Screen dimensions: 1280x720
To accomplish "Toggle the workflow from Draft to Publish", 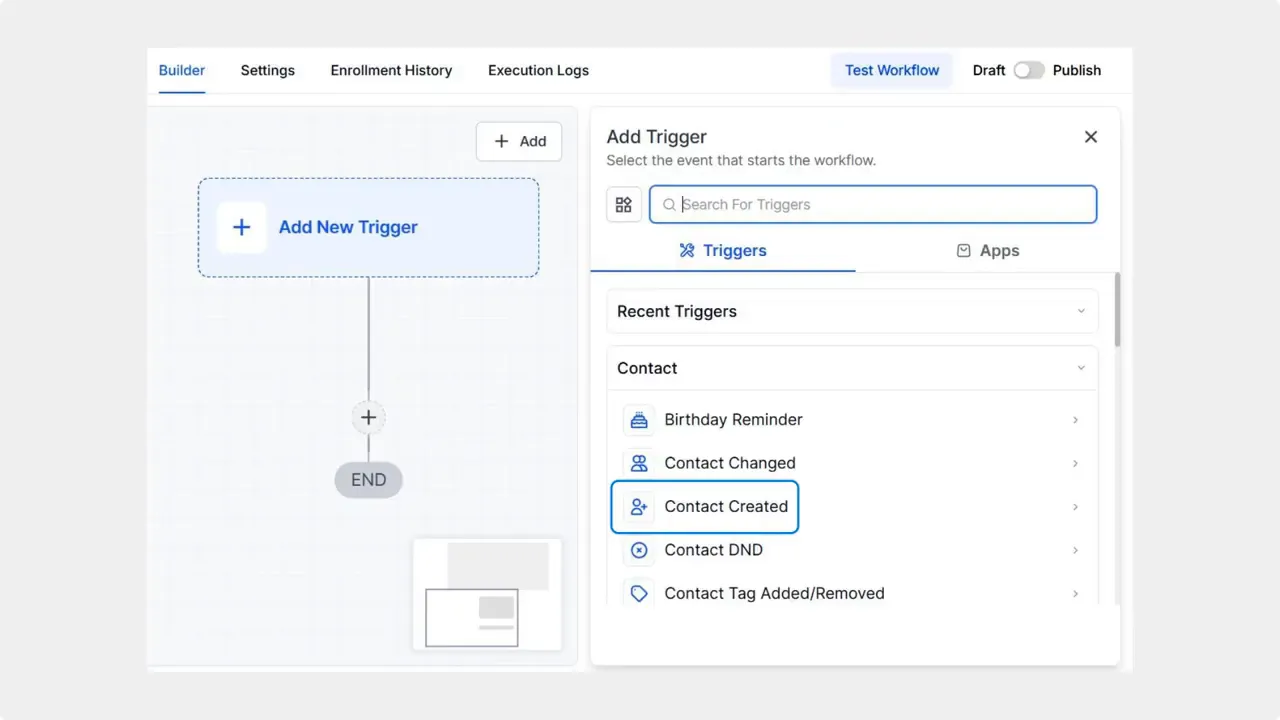I will pos(1029,70).
